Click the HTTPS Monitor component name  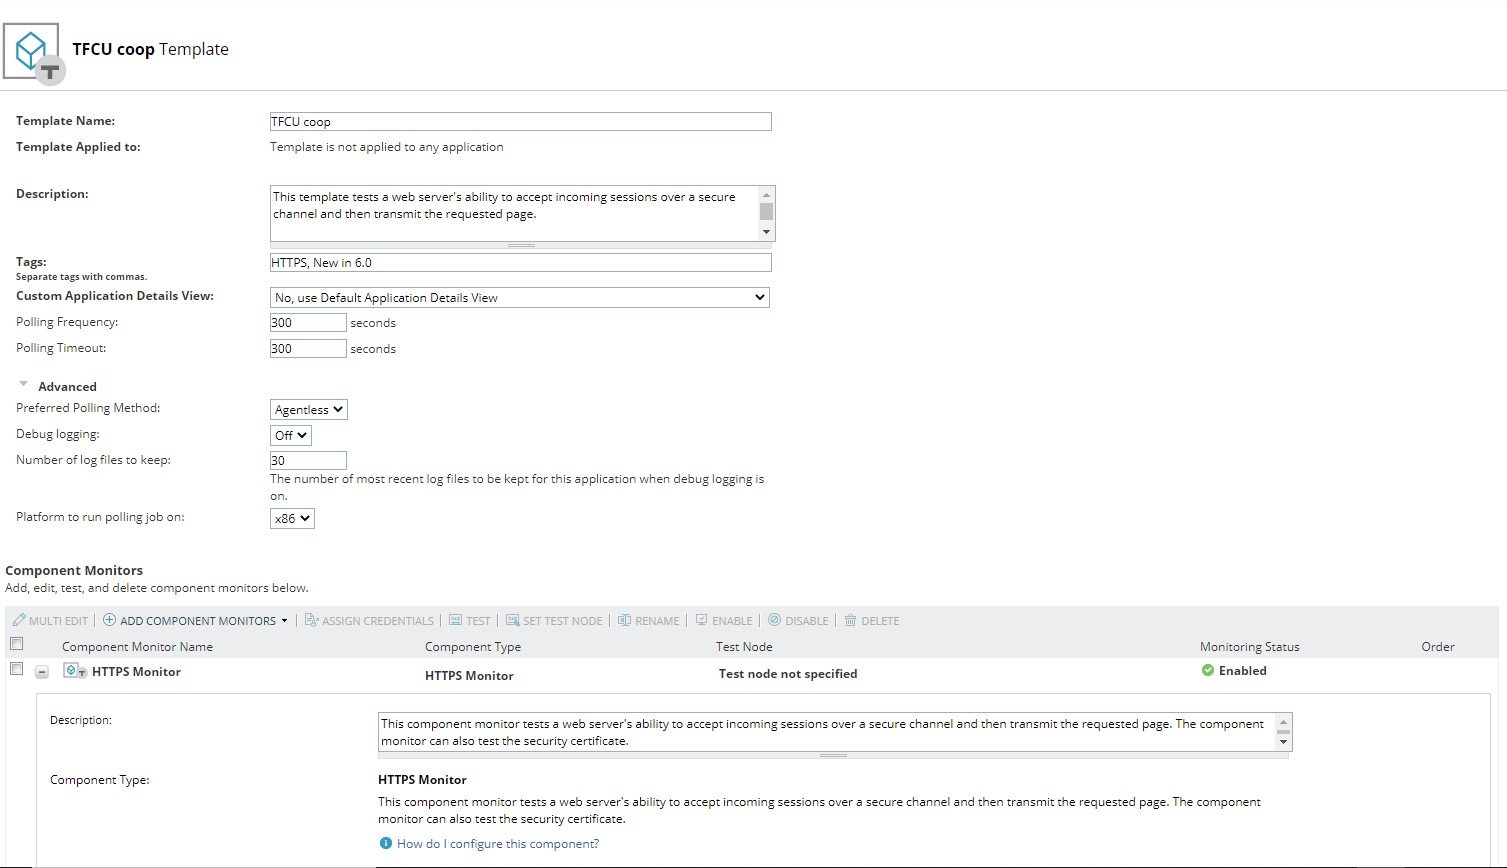coord(136,671)
